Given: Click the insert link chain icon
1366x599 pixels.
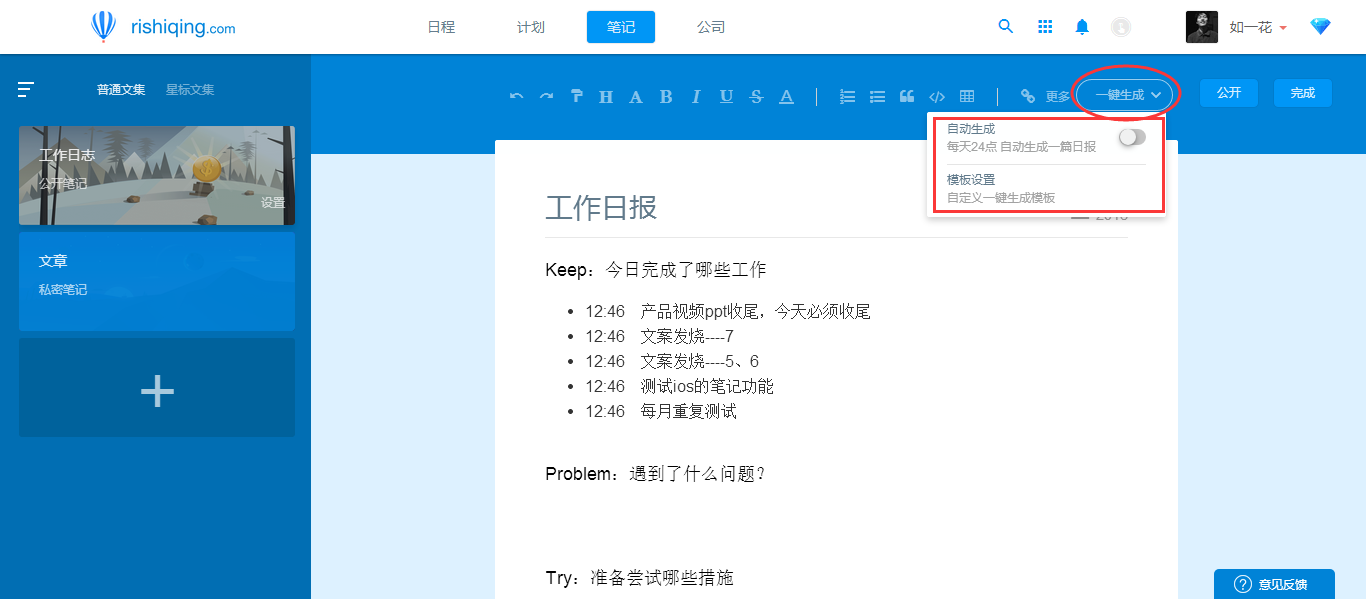Looking at the screenshot, I should [1027, 96].
